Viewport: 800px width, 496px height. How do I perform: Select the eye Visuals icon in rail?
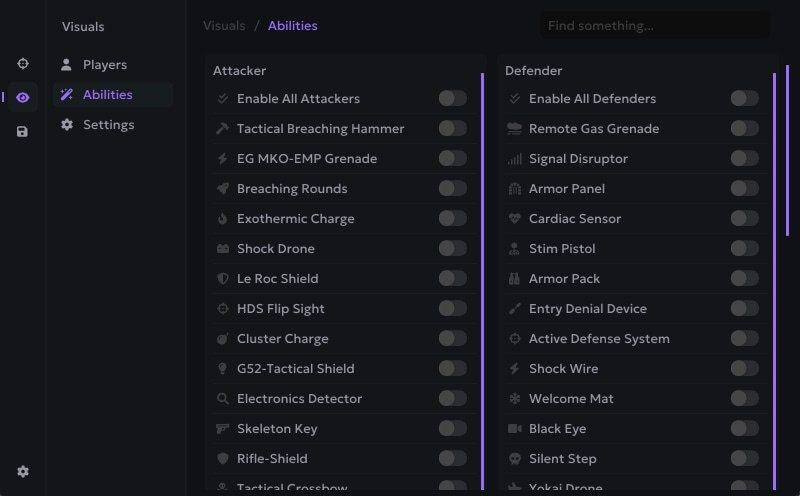click(23, 97)
